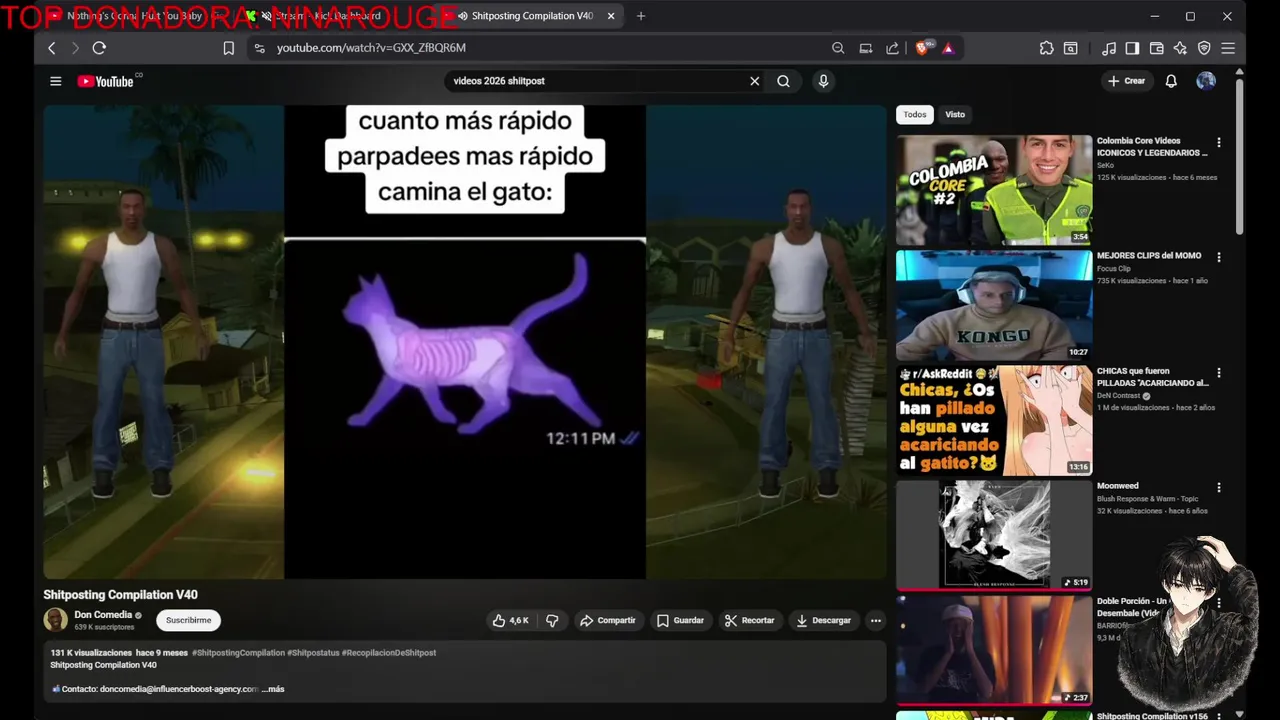This screenshot has height=720, width=1280.
Task: Open options menu for Moonweed
Action: tap(1218, 488)
